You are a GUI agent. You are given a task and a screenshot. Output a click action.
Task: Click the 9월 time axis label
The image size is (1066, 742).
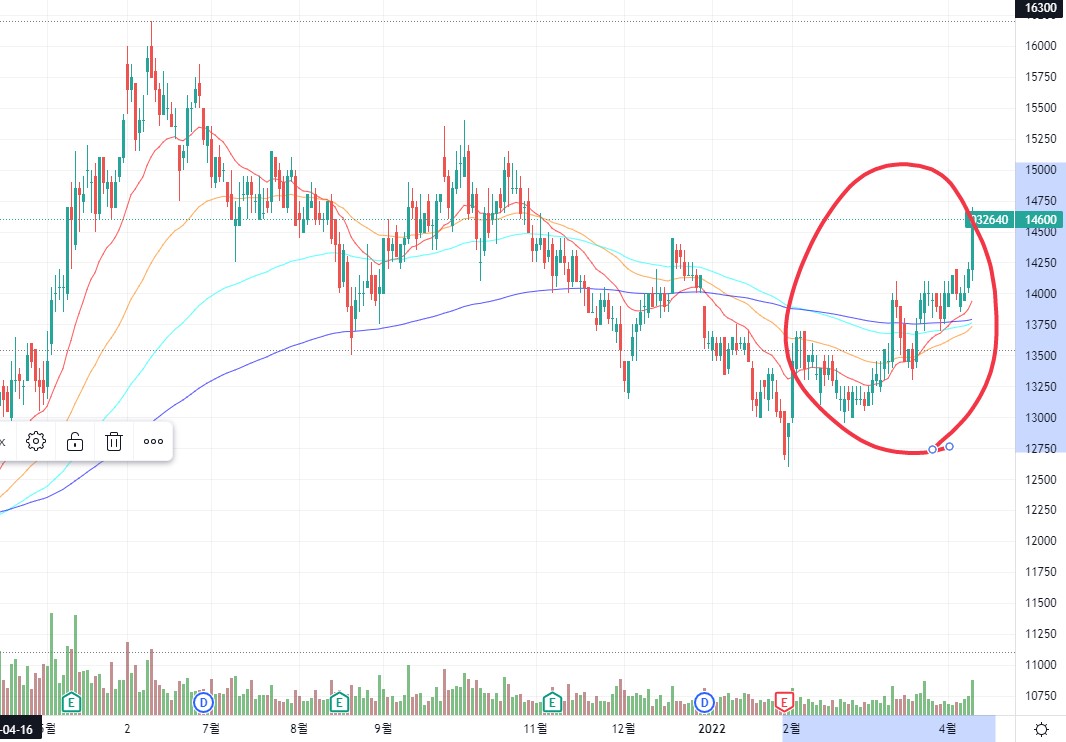click(383, 729)
